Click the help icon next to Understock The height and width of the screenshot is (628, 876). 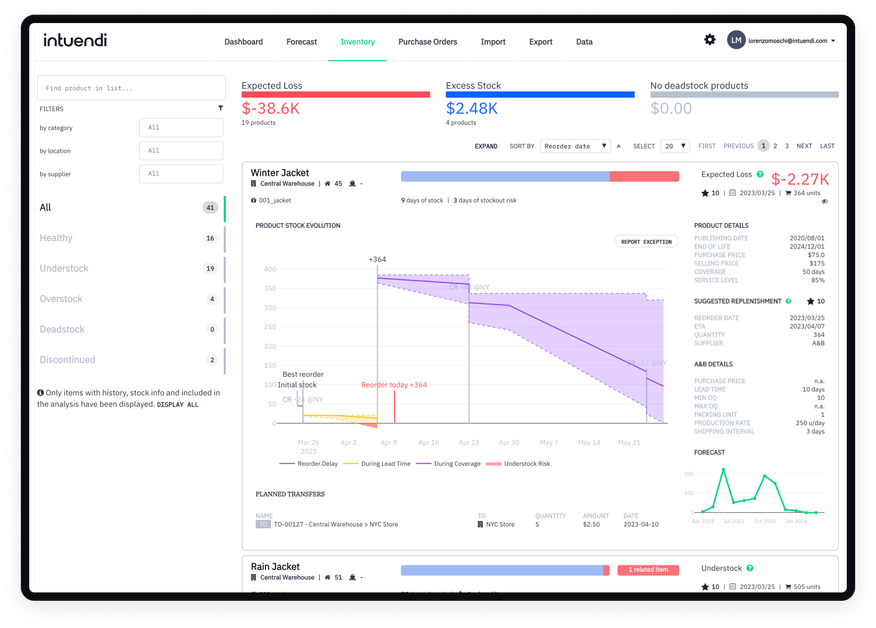749,568
